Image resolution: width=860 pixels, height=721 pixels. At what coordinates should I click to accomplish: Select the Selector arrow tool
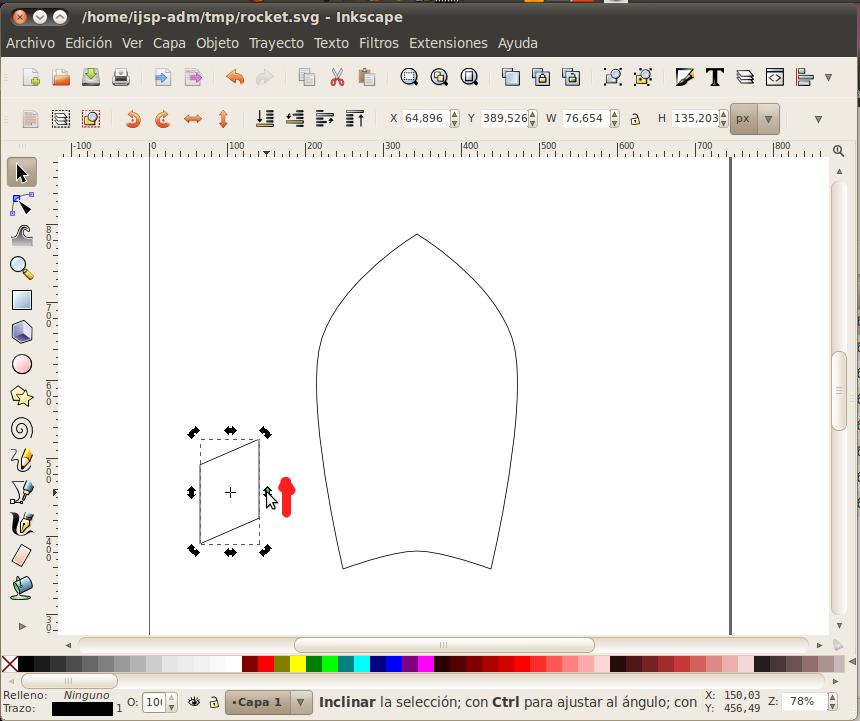[22, 173]
